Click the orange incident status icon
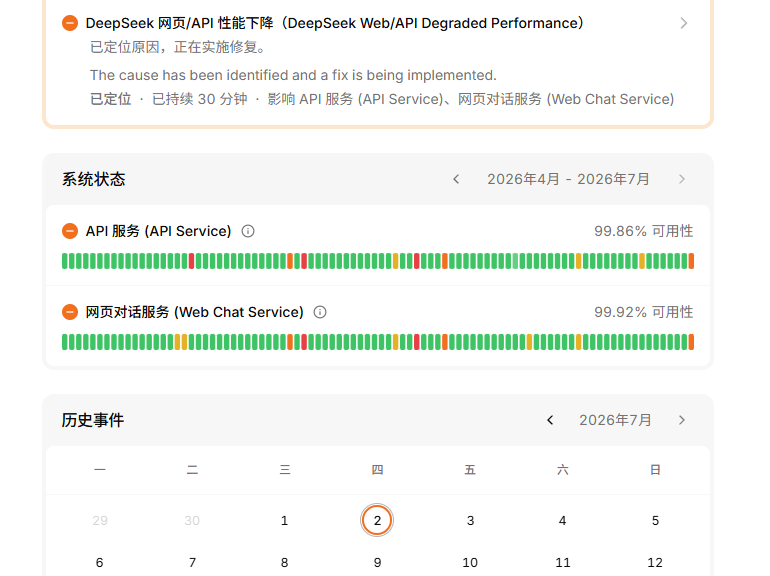This screenshot has height=576, width=770. (x=70, y=23)
